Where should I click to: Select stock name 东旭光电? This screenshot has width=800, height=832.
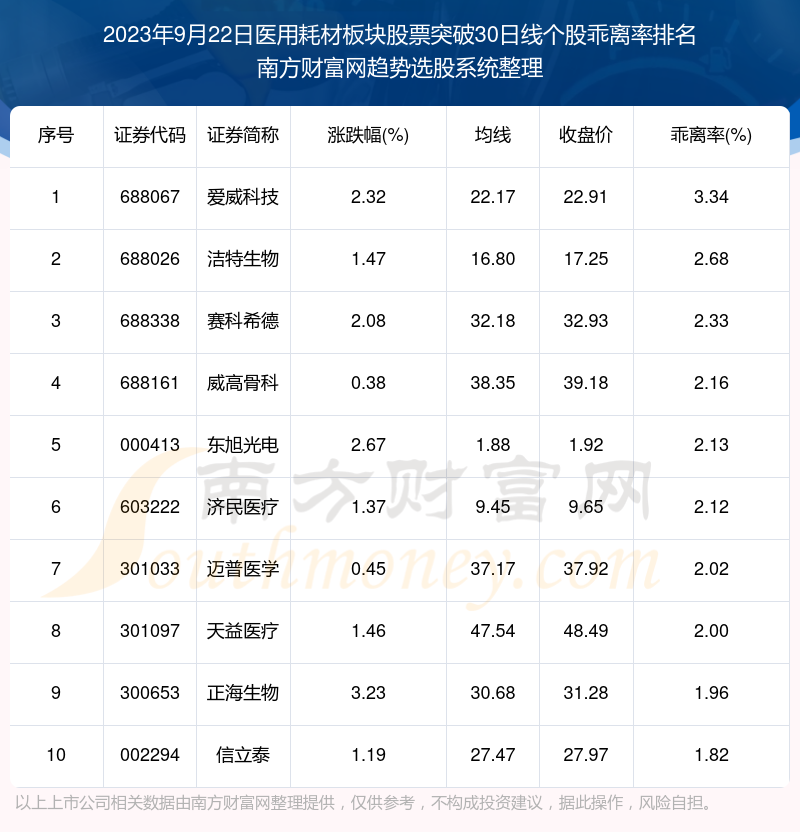(243, 445)
